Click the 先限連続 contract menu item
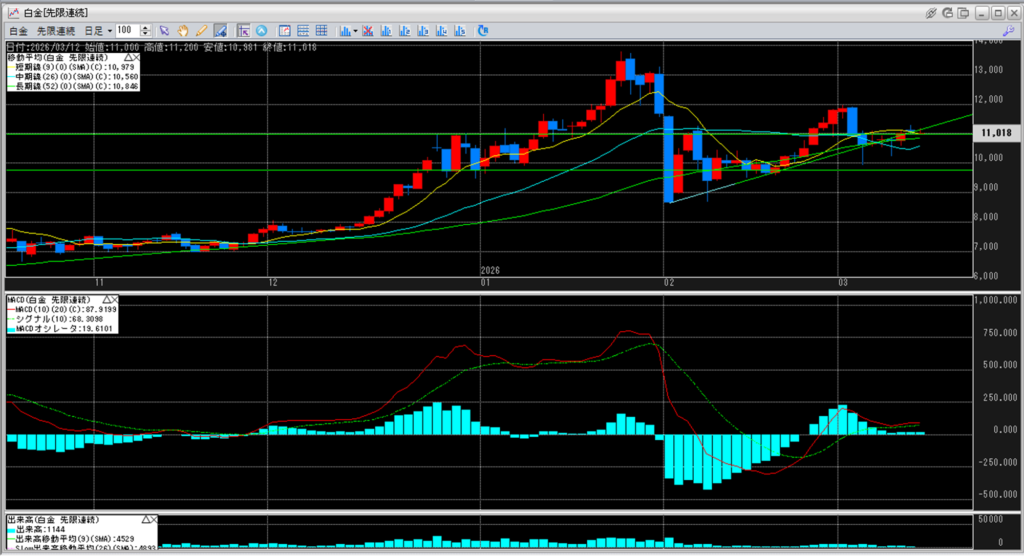This screenshot has height=556, width=1024. pos(57,31)
